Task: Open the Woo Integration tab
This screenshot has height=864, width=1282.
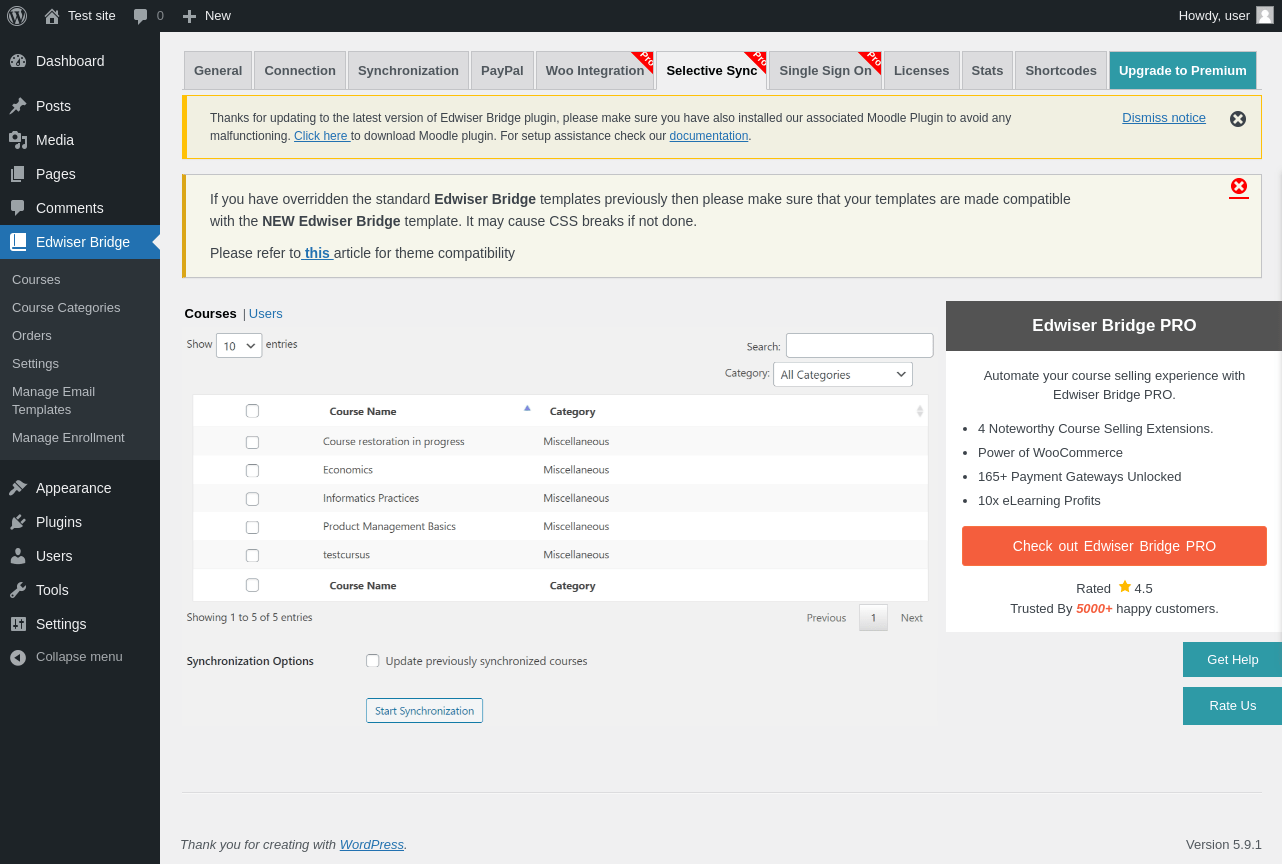Action: (595, 70)
